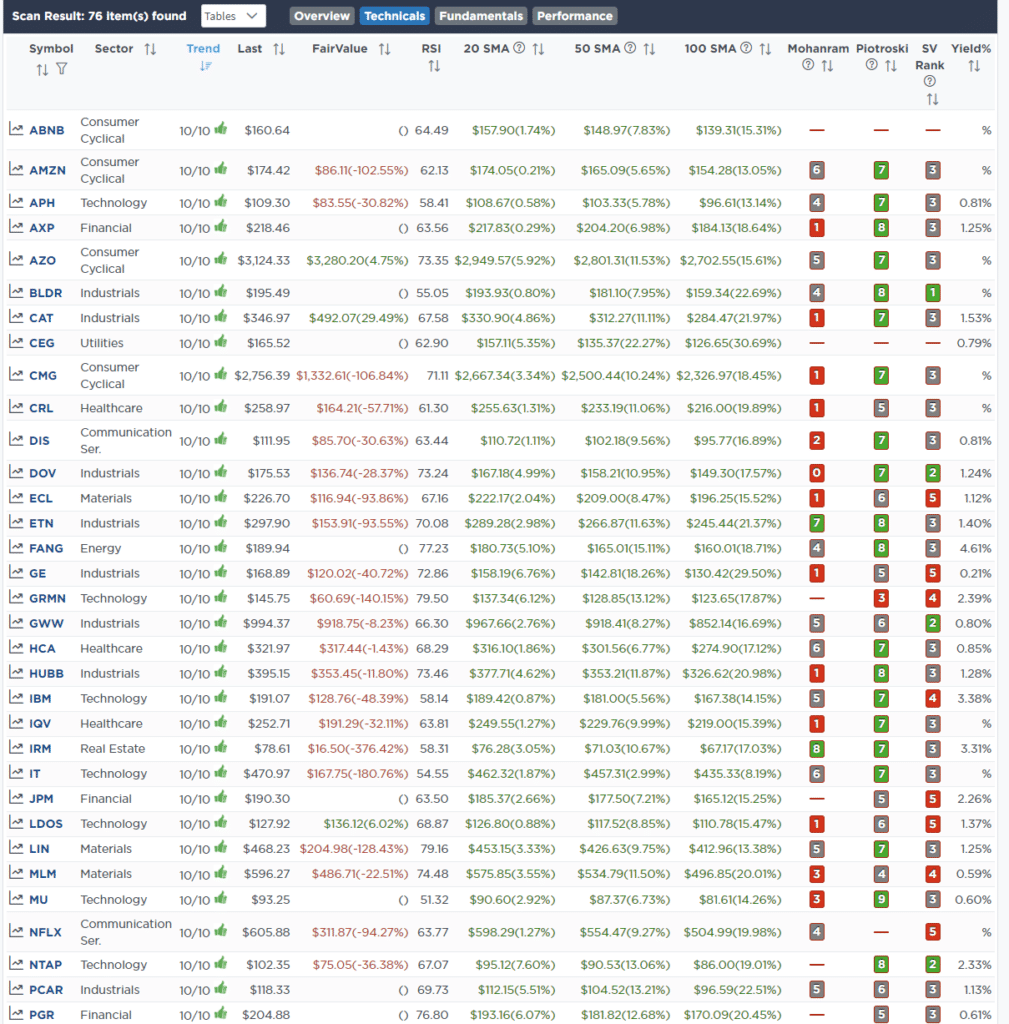Screen dimensions: 1009x1024
Task: Sort by Trend descending icon
Action: [206, 65]
